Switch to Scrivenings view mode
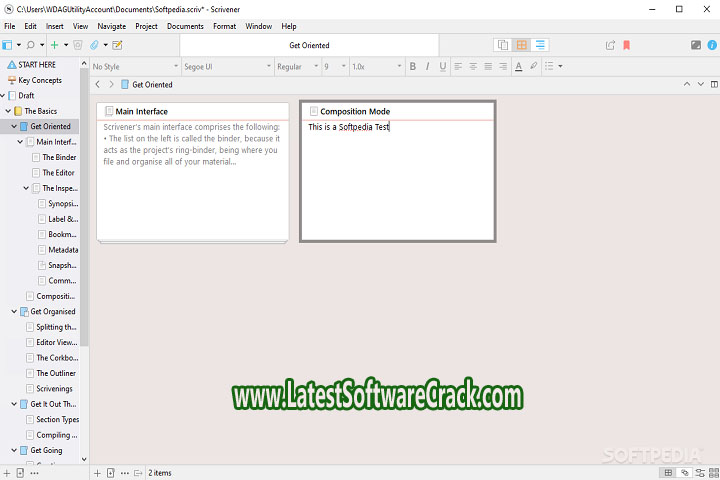This screenshot has width=720, height=480. tap(503, 45)
